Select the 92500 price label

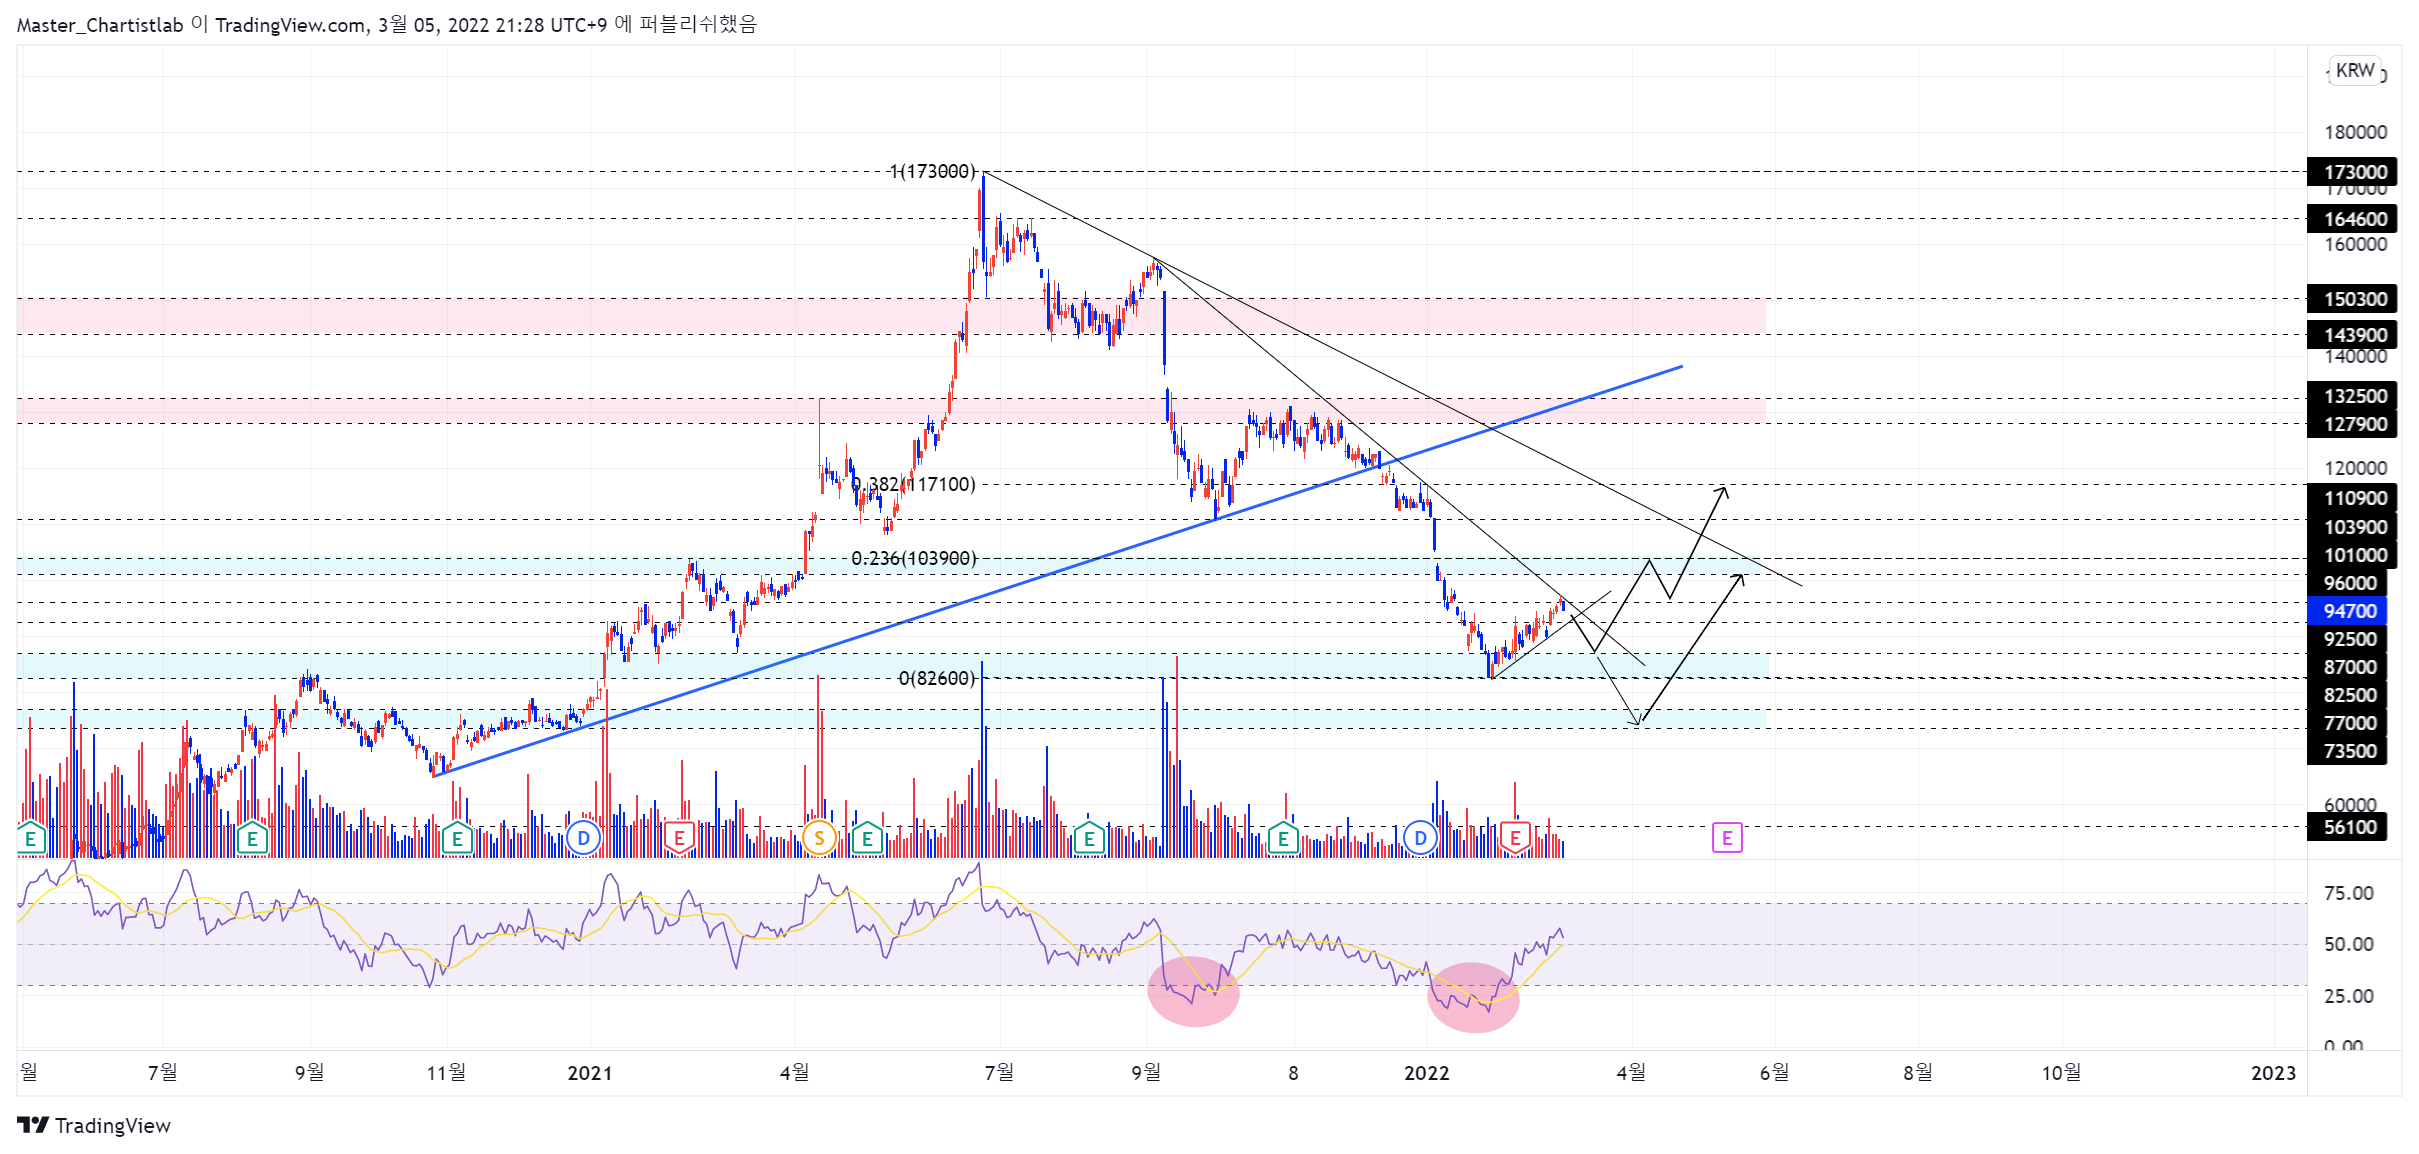tap(2347, 639)
